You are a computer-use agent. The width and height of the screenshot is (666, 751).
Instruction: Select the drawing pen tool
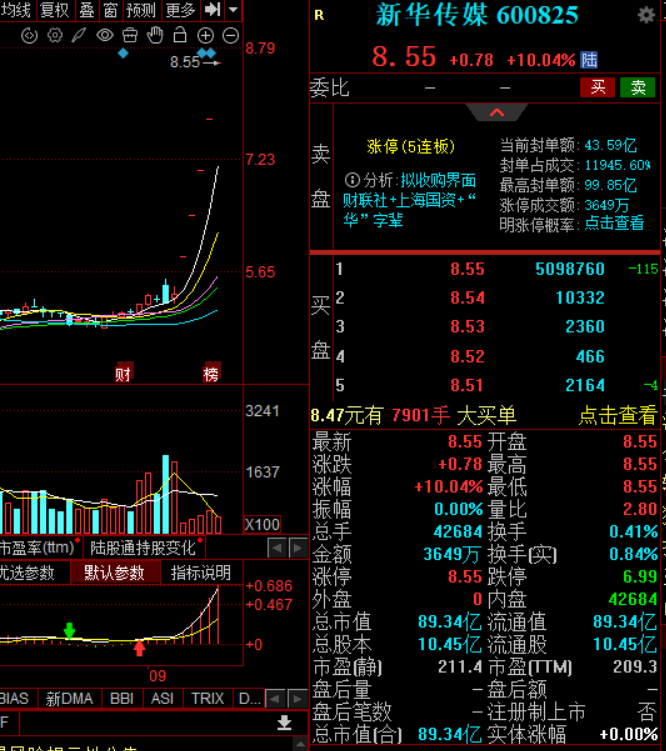tap(79, 35)
